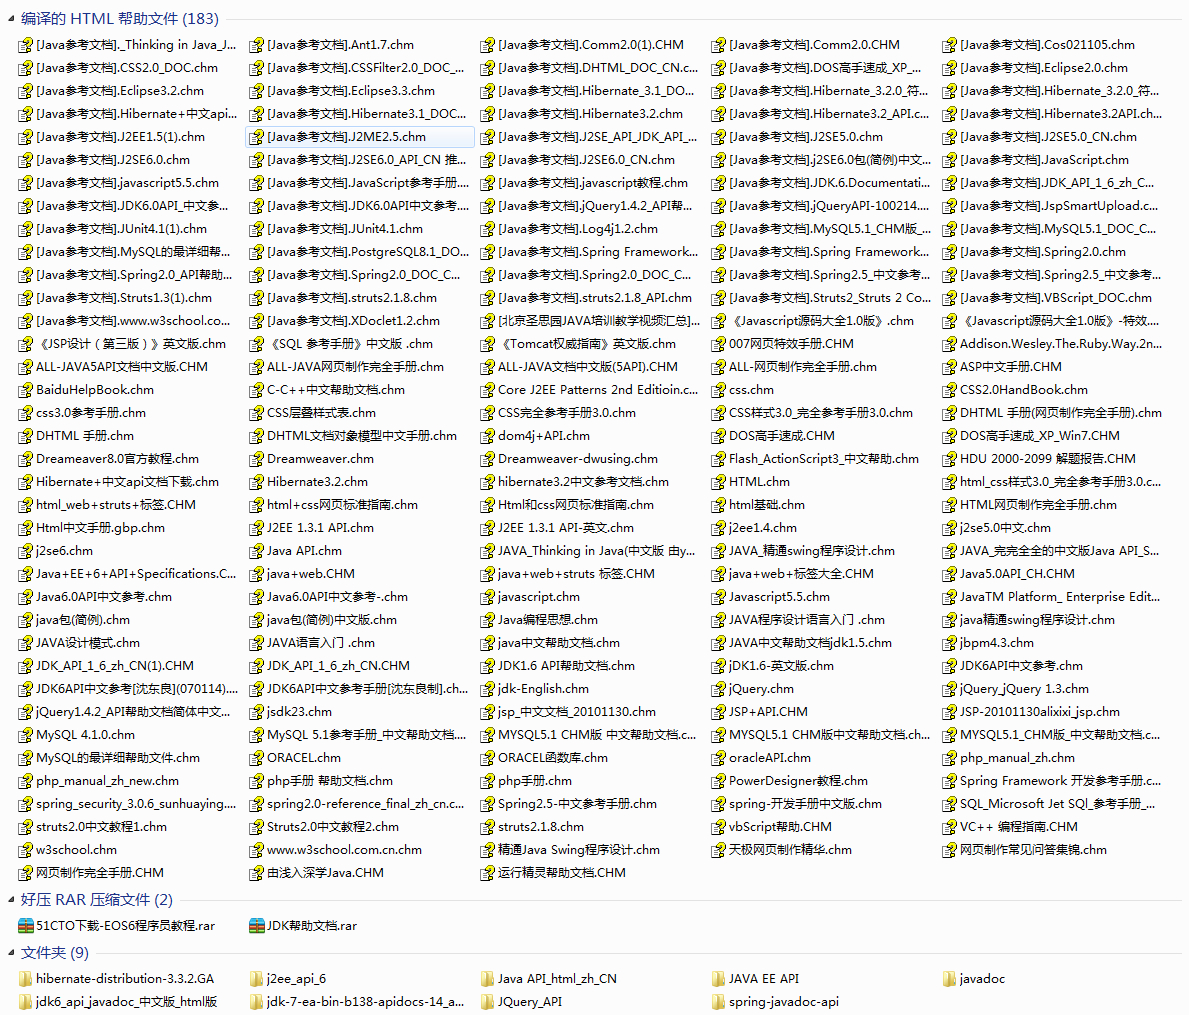The image size is (1189, 1015).
Task: Select file name Java5.0API_CH.CHM
Action: click(x=1017, y=574)
